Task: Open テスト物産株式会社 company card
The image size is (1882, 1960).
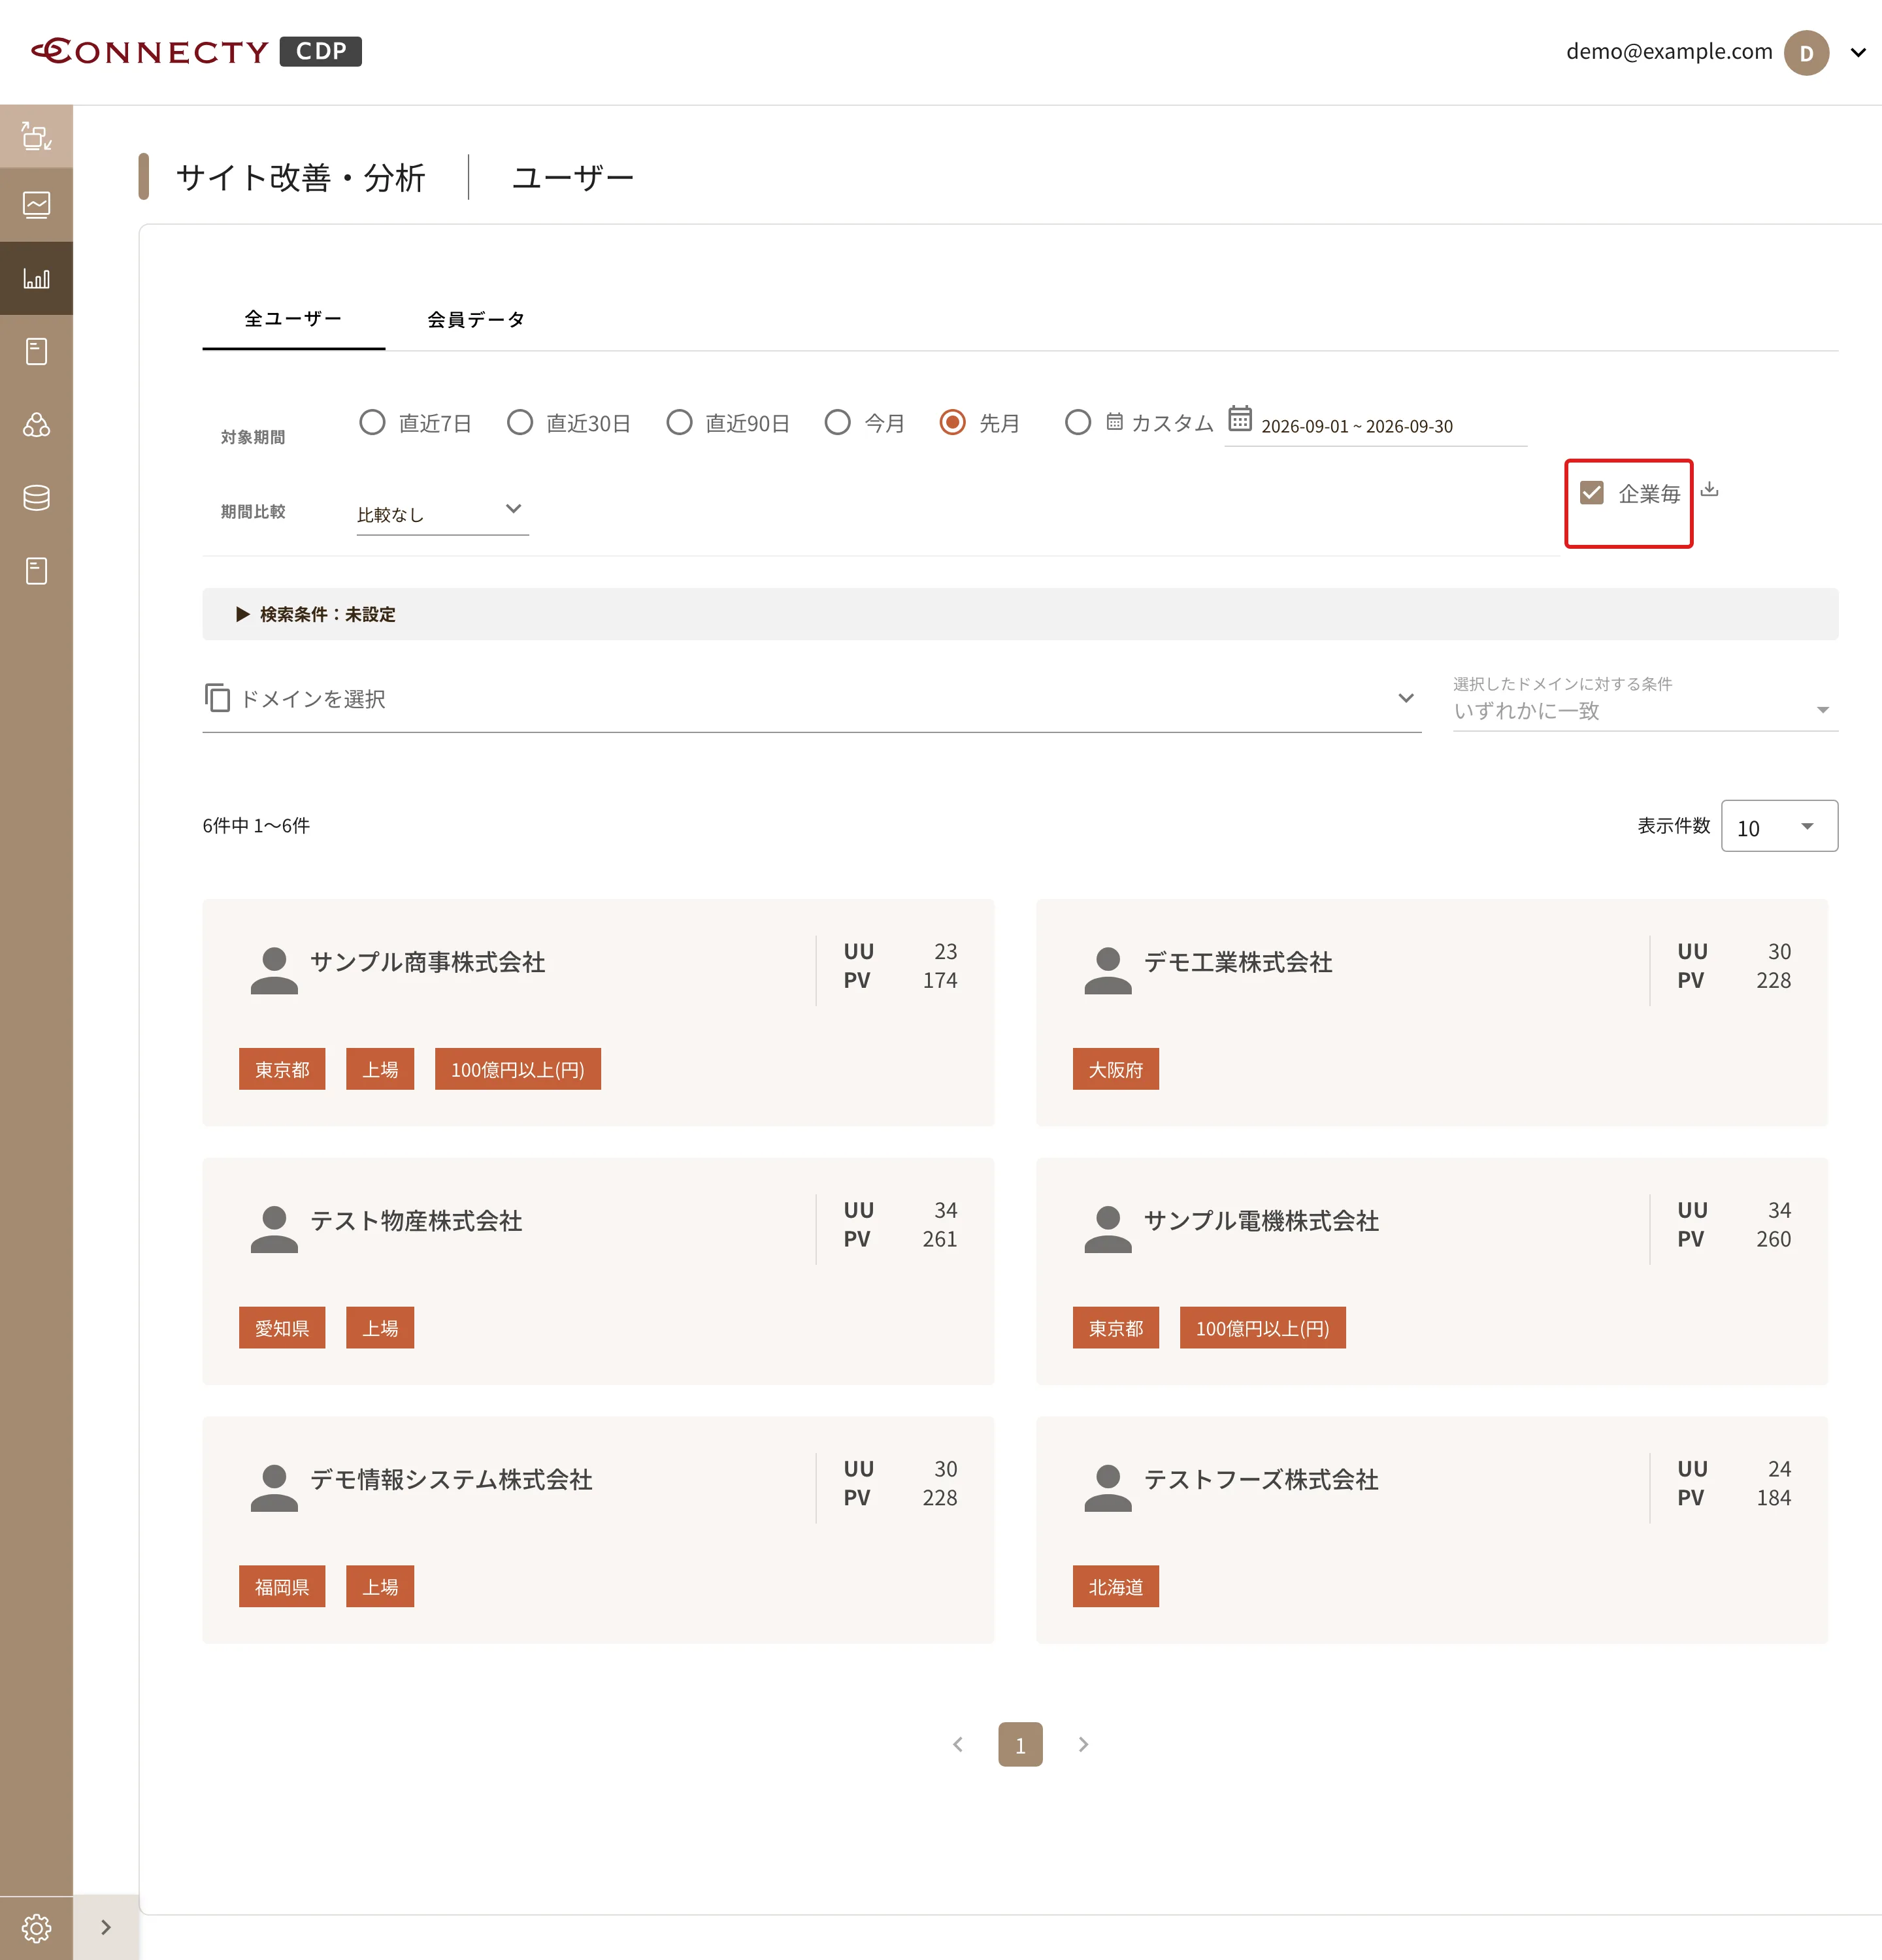Action: pos(598,1271)
